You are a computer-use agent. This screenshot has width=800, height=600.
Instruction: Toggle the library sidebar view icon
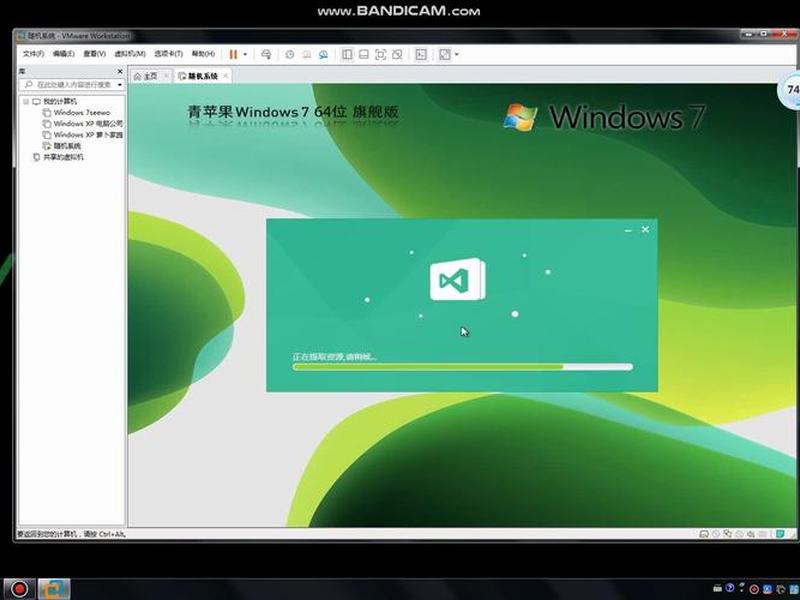click(347, 54)
